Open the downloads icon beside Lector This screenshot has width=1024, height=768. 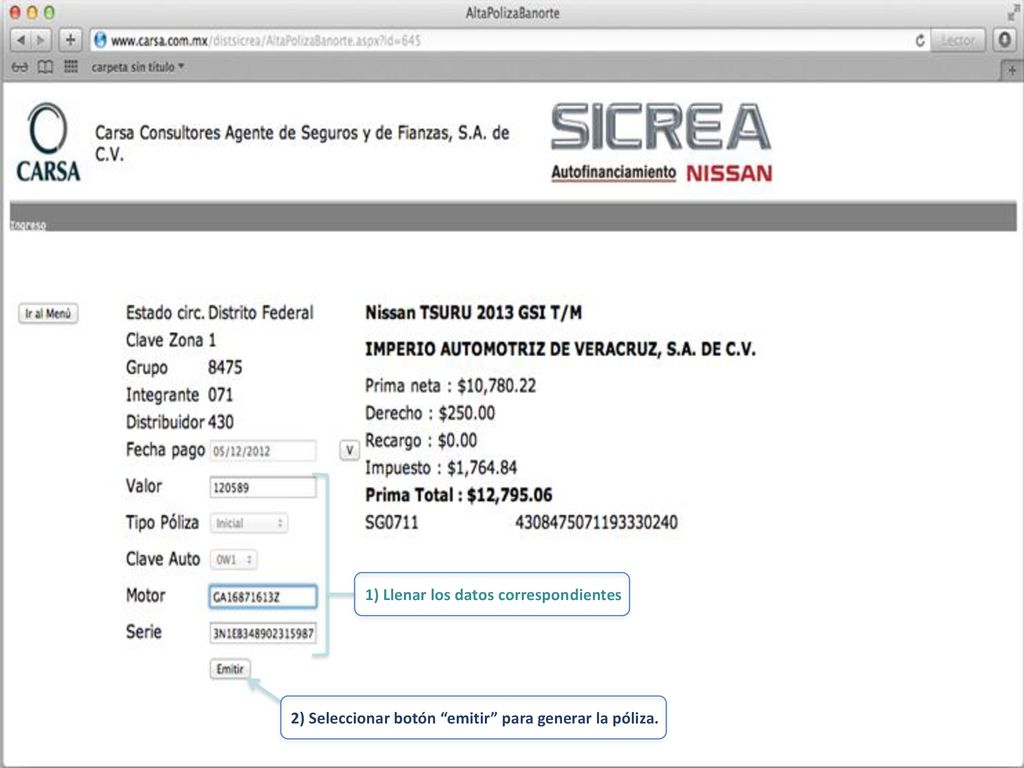click(1004, 40)
